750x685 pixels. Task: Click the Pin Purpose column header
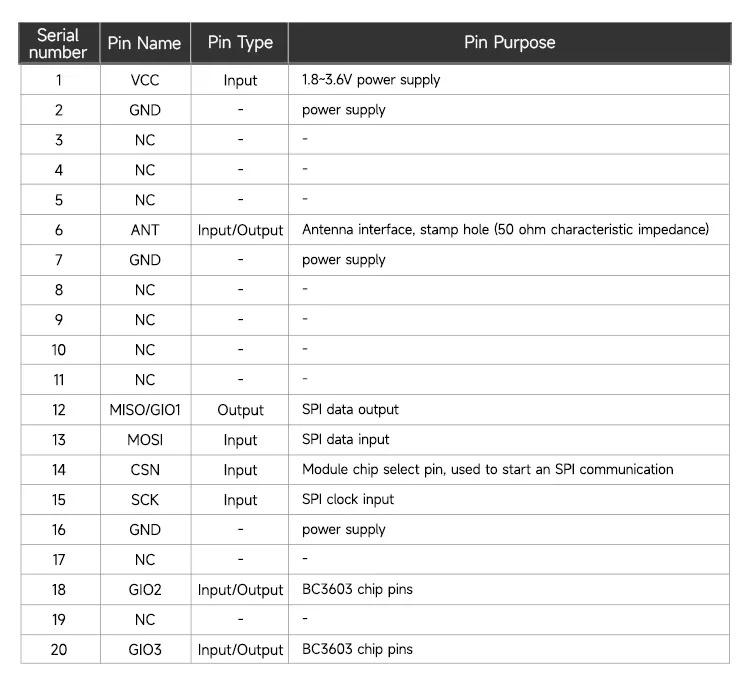coord(509,43)
